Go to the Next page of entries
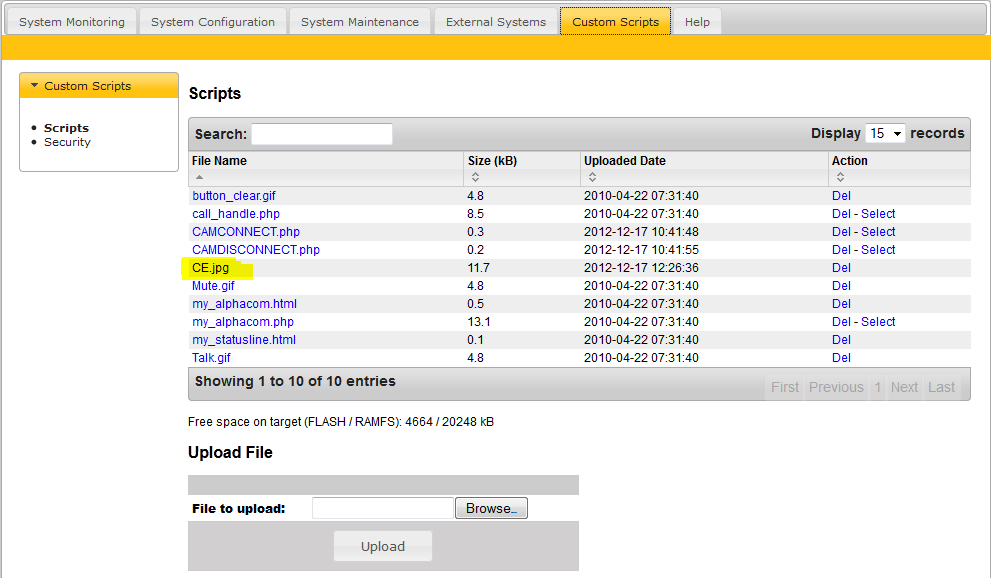 click(x=904, y=387)
